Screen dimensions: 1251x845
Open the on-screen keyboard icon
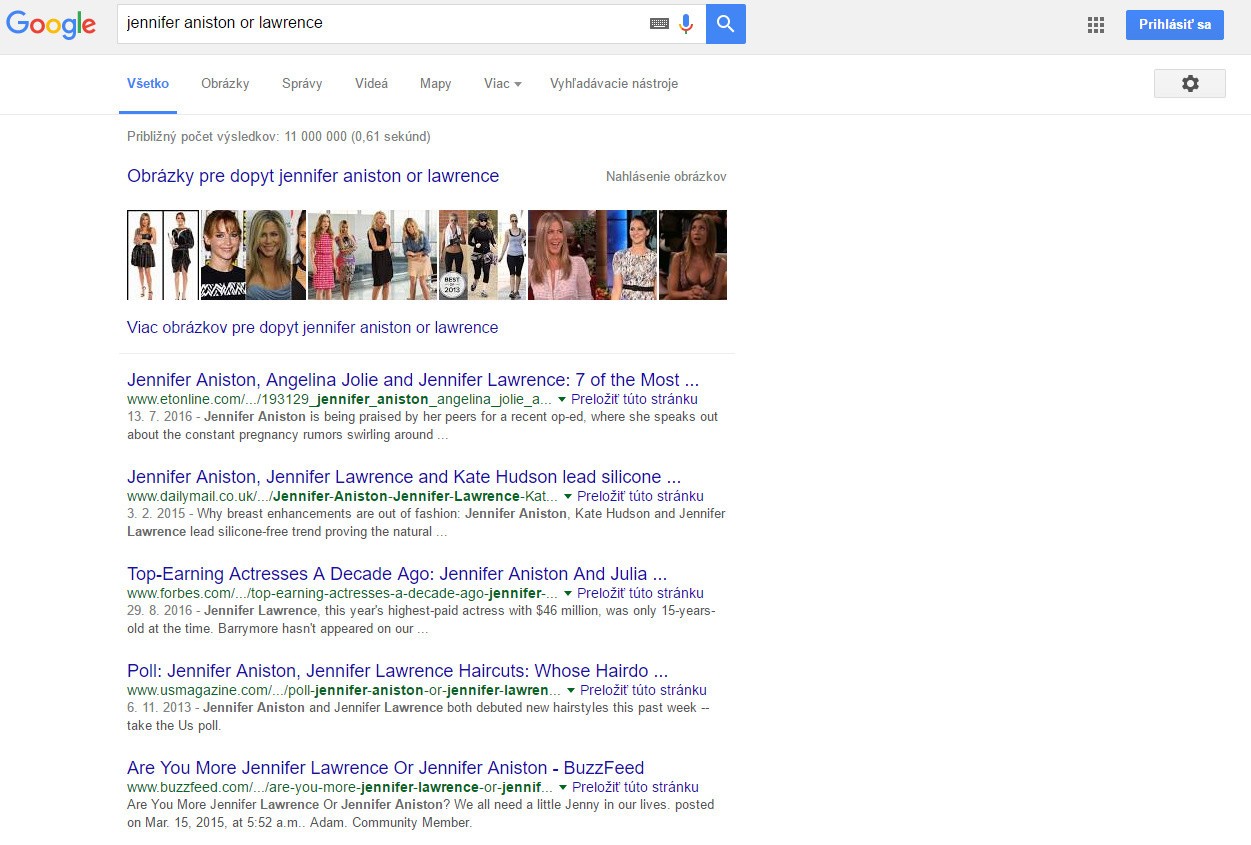pyautogui.click(x=659, y=24)
